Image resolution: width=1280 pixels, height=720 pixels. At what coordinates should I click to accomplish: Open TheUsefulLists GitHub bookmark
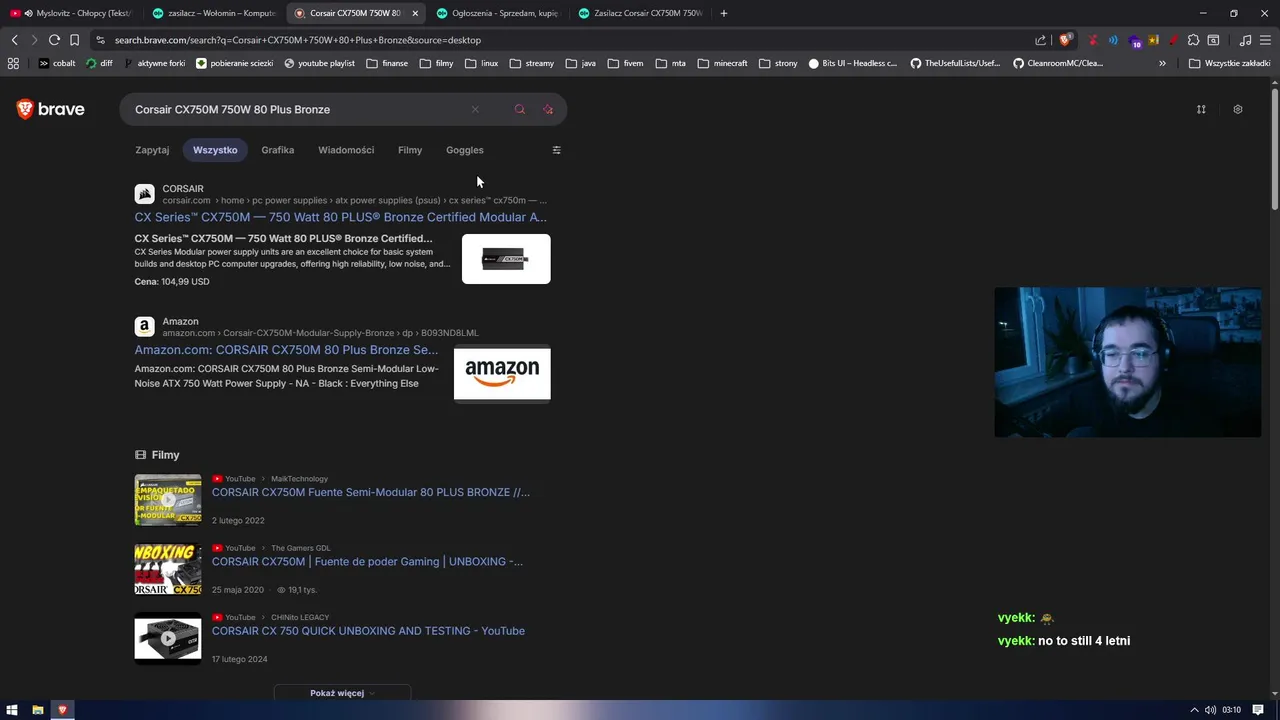tap(954, 63)
